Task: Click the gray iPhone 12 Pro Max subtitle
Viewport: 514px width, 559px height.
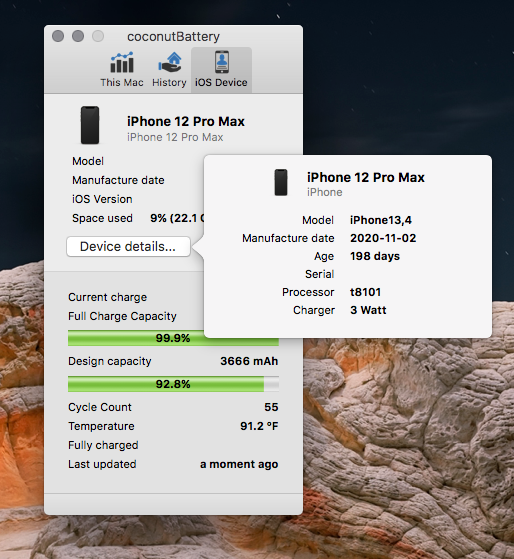Action: point(175,137)
